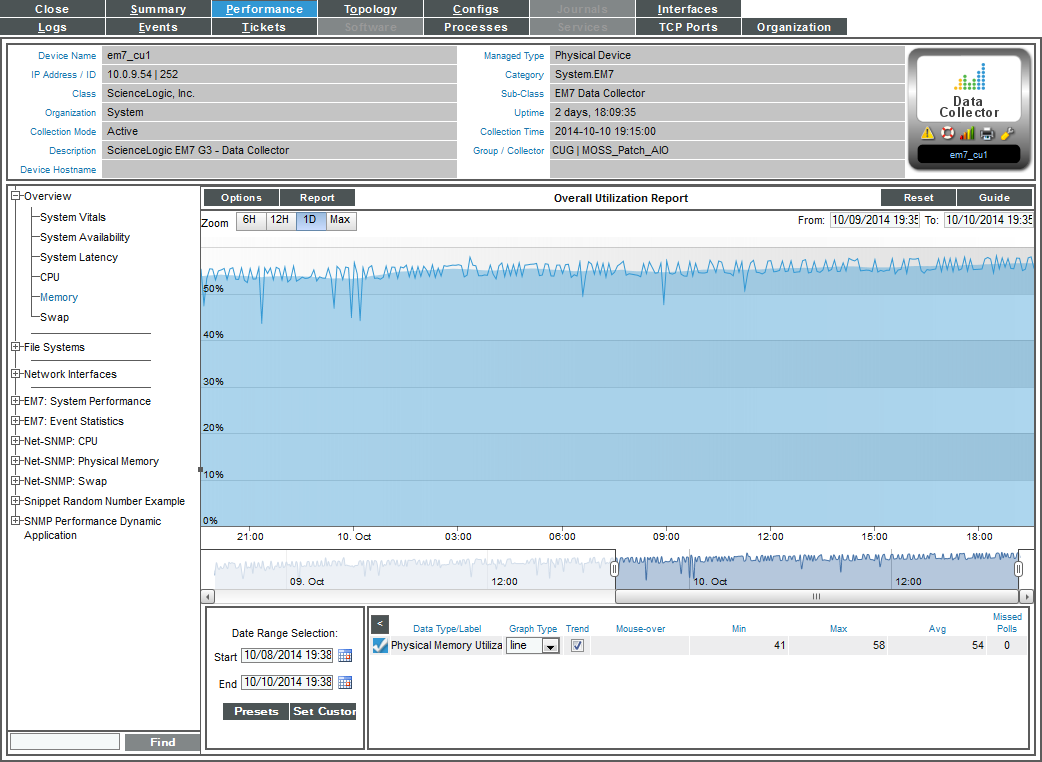The height and width of the screenshot is (762, 1042).
Task: Toggle the Trend checkbox
Action: click(x=577, y=645)
